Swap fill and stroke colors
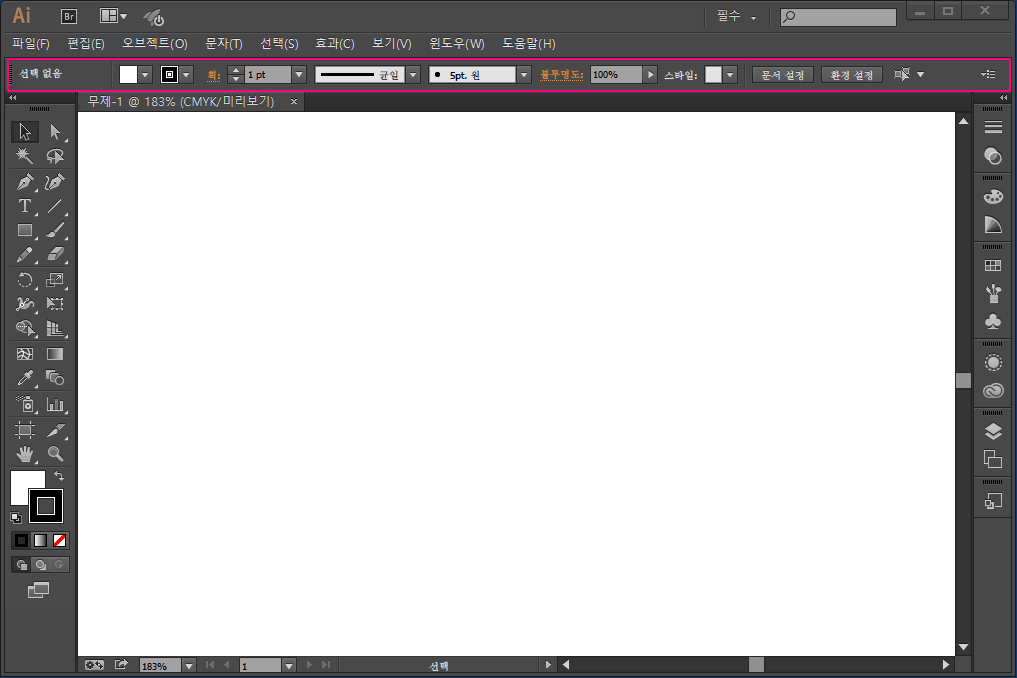Viewport: 1017px width, 678px height. coord(58,477)
